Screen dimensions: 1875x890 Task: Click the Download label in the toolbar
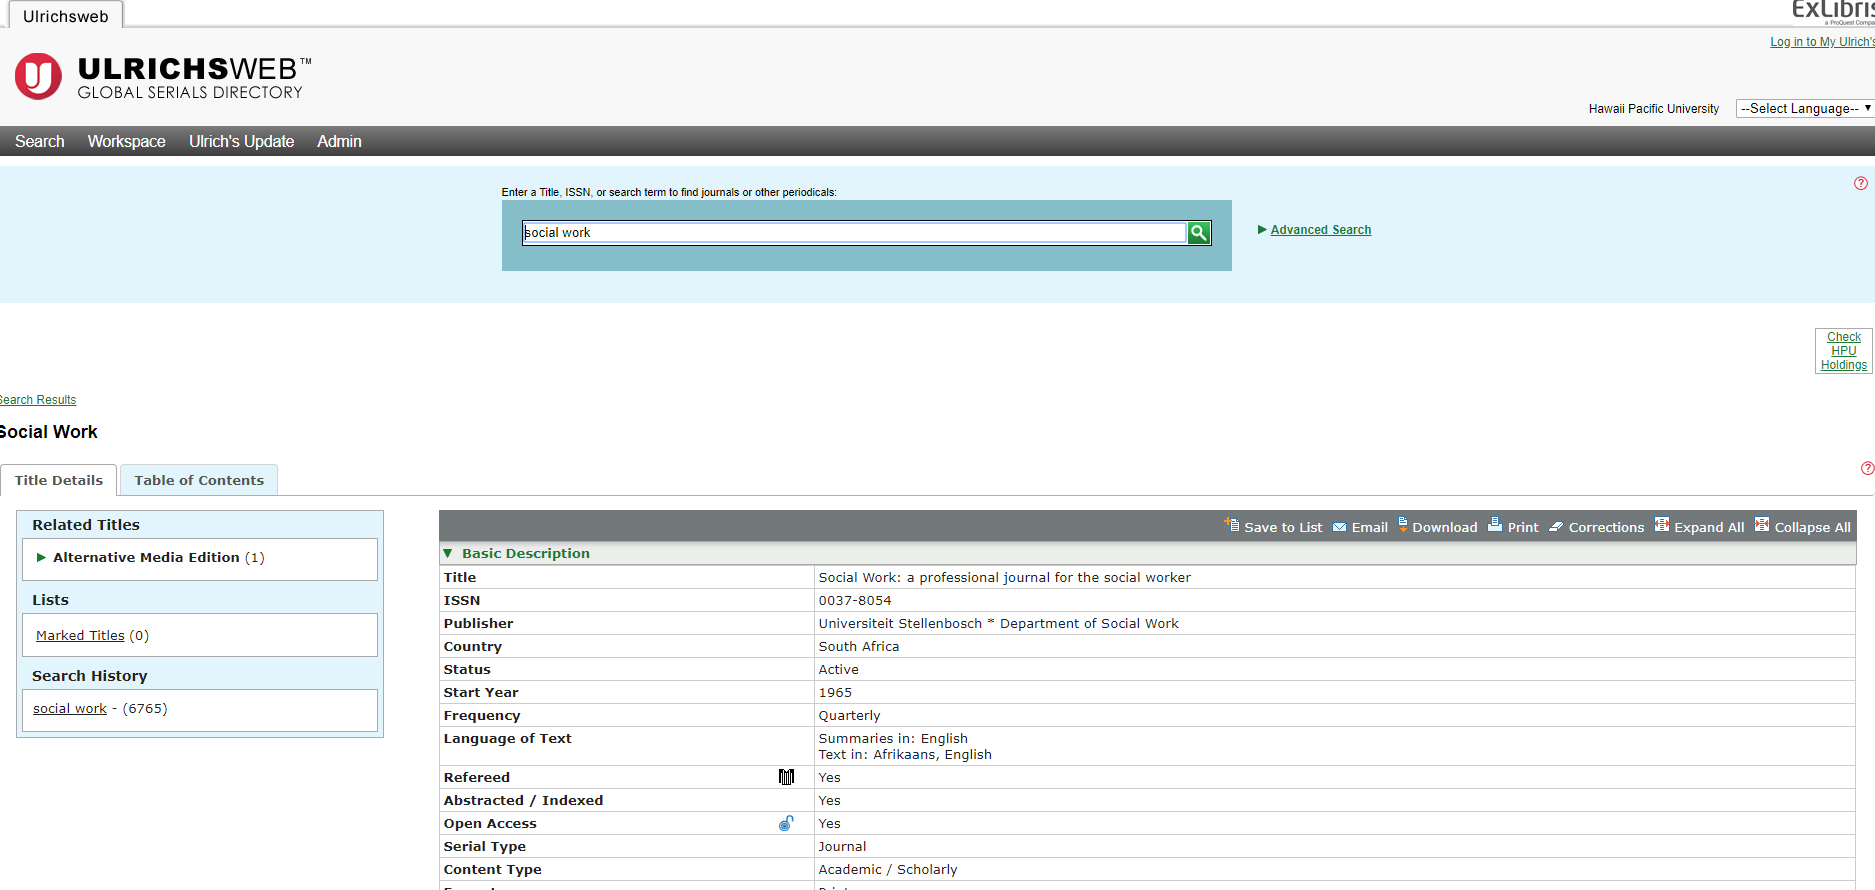click(x=1445, y=527)
